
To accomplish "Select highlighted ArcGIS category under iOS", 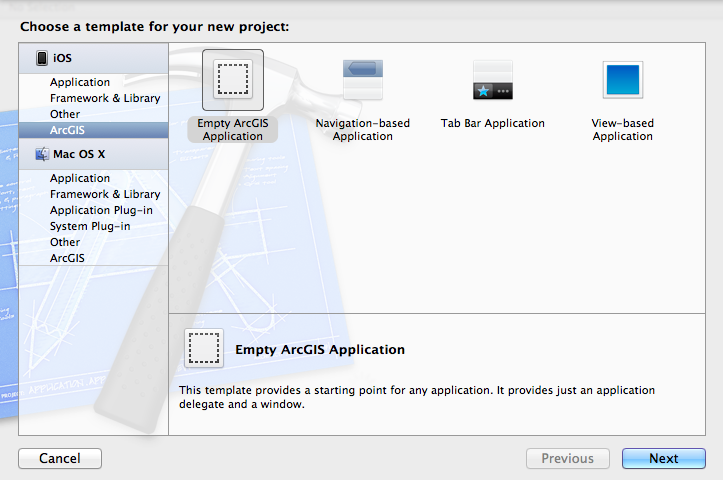I will click(68, 130).
